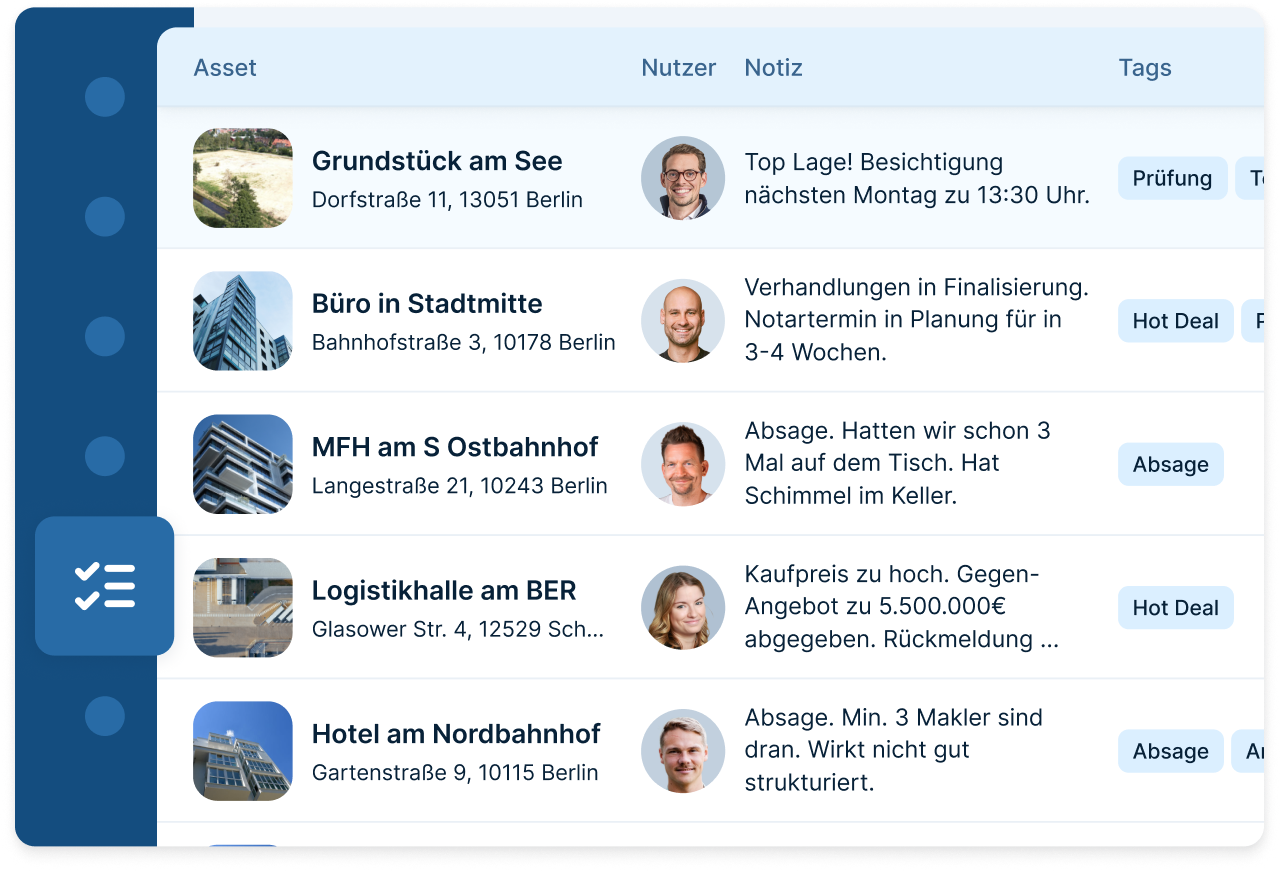The height and width of the screenshot is (871, 1281).
Task: Open the Grundstück am See title
Action: point(437,161)
